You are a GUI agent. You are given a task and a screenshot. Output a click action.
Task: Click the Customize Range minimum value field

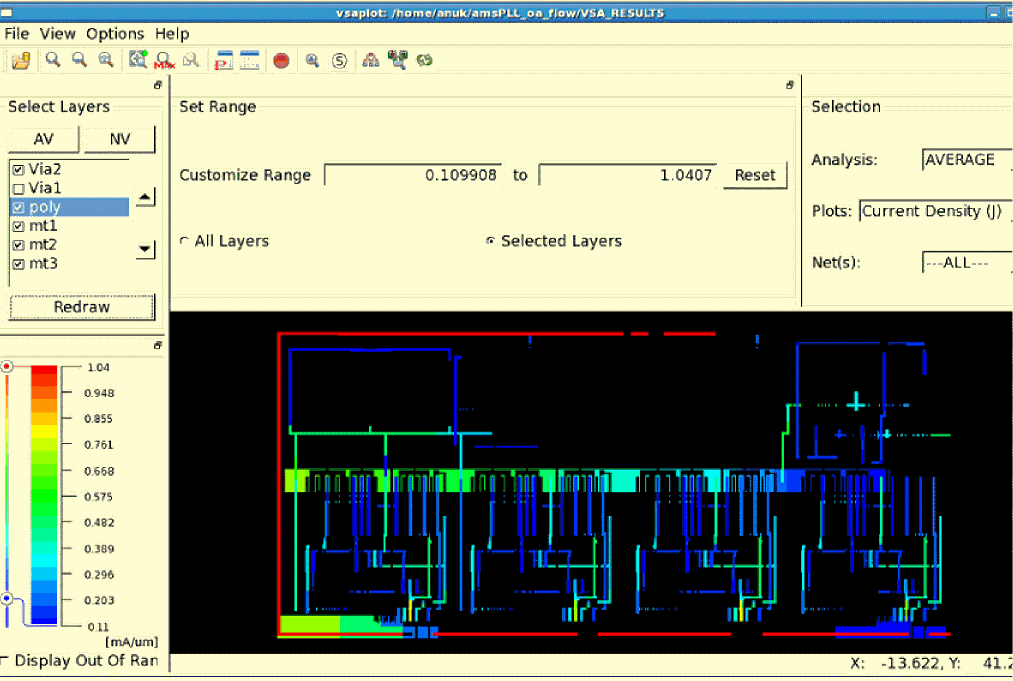[x=413, y=175]
